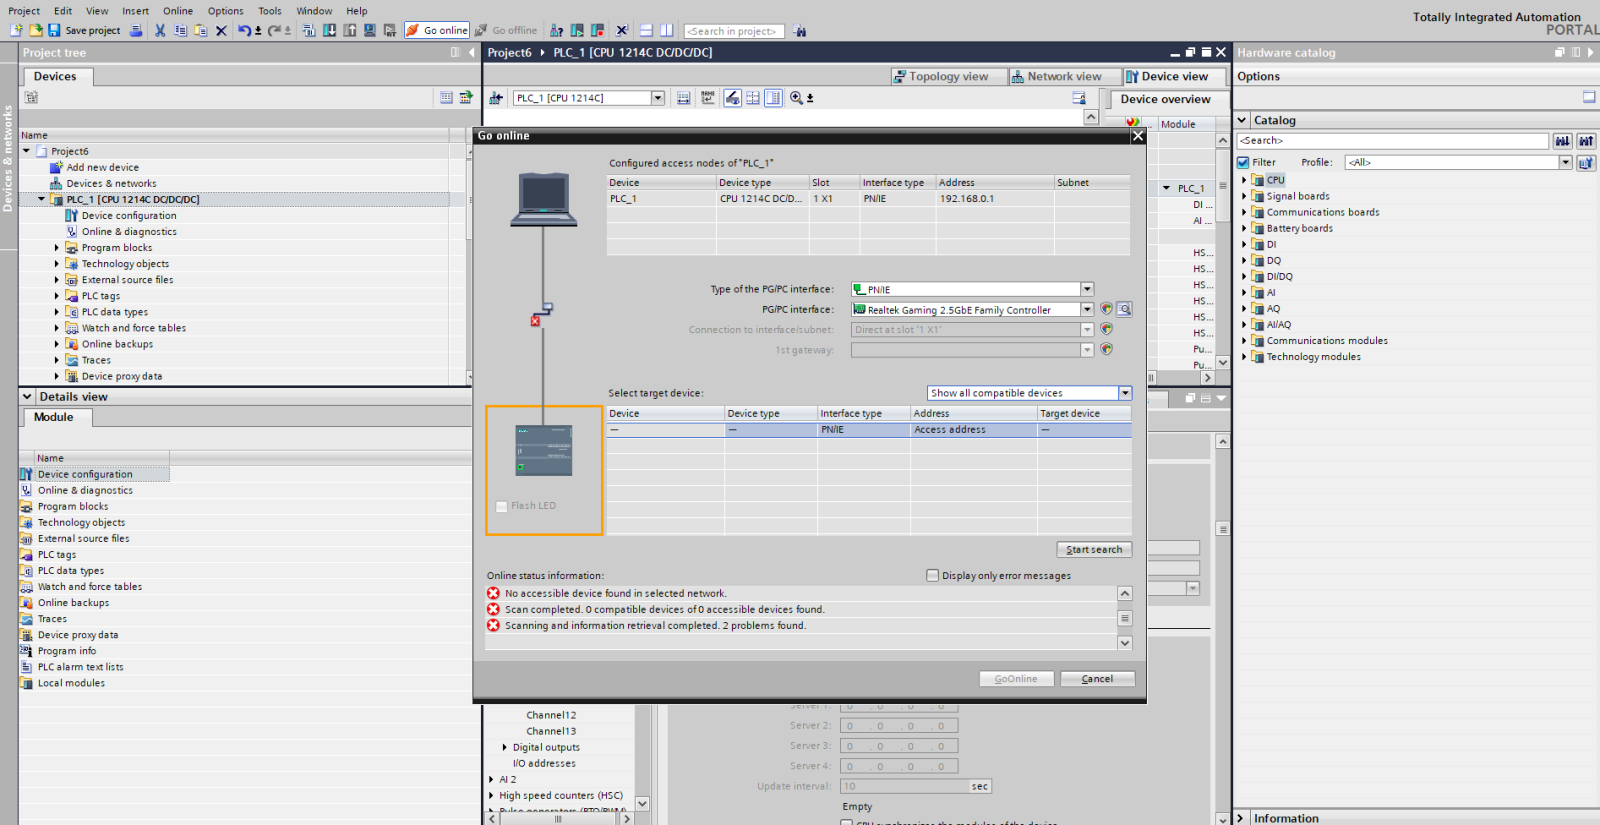1600x825 pixels.
Task: Open the Show all compatible devices dropdown
Action: (1125, 393)
